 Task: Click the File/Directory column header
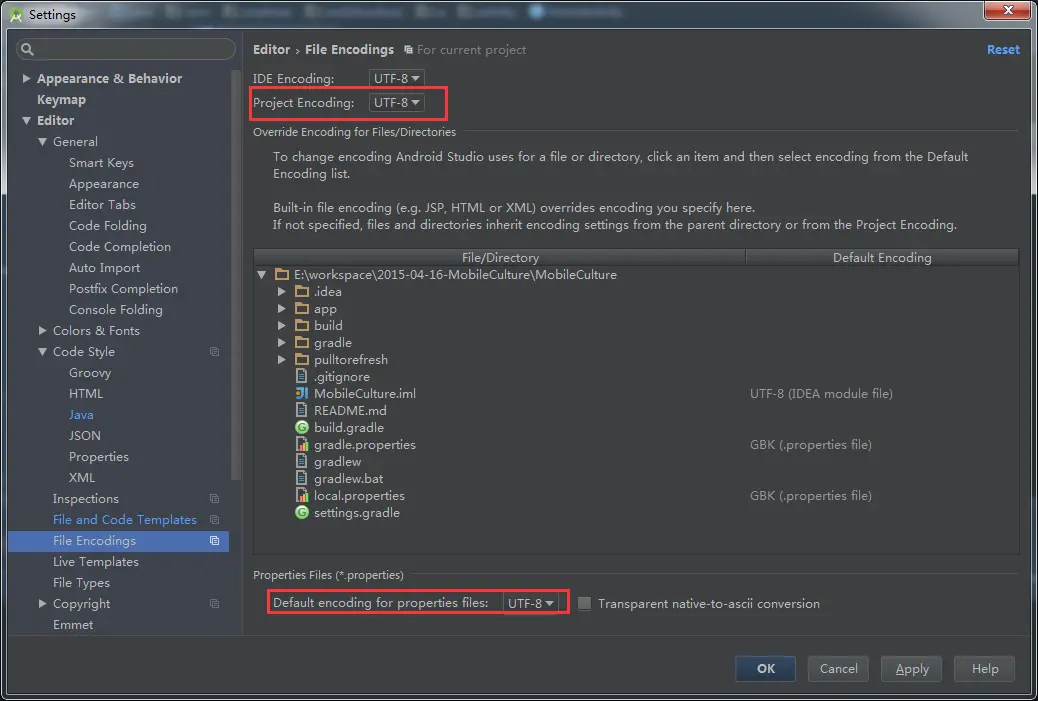coord(500,257)
